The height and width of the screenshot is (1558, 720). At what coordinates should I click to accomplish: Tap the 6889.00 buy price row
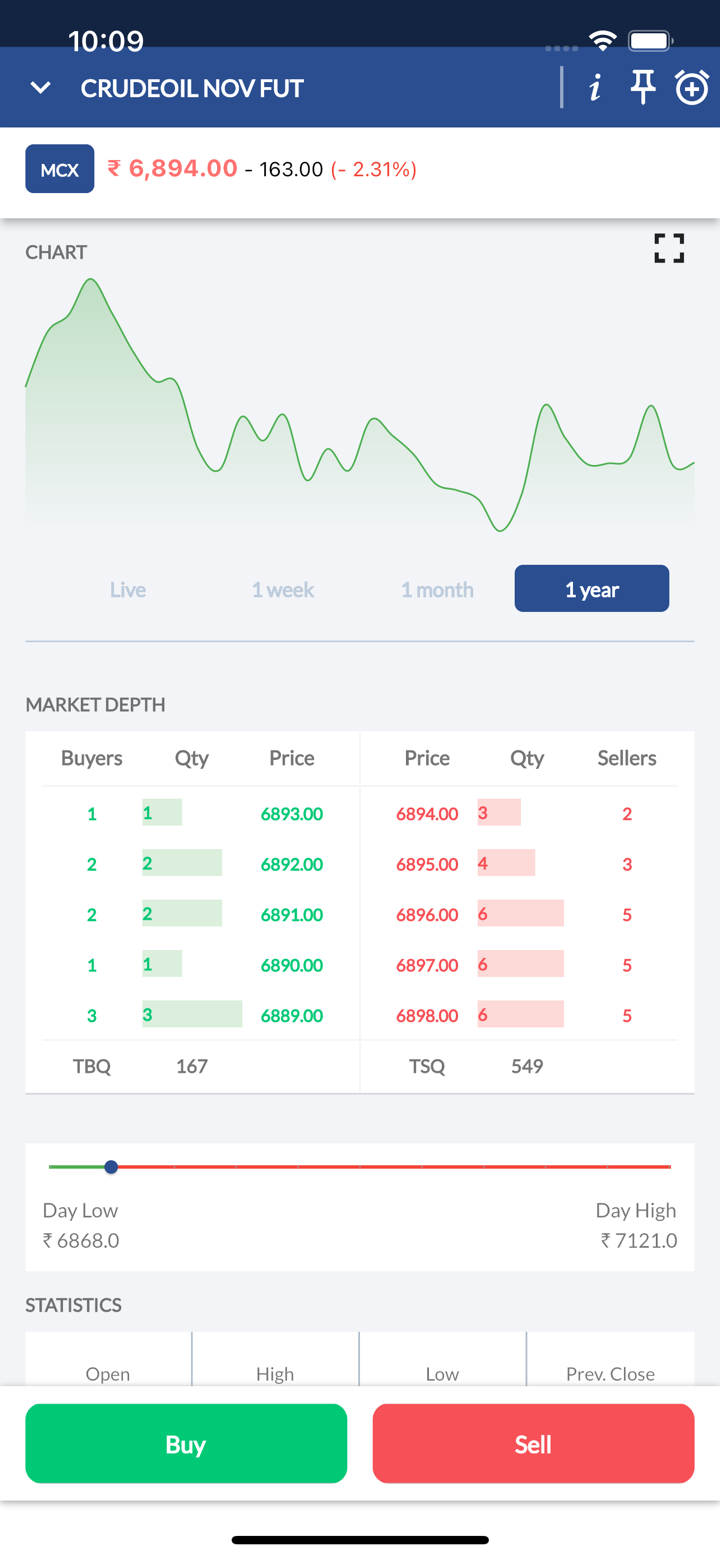[292, 1016]
